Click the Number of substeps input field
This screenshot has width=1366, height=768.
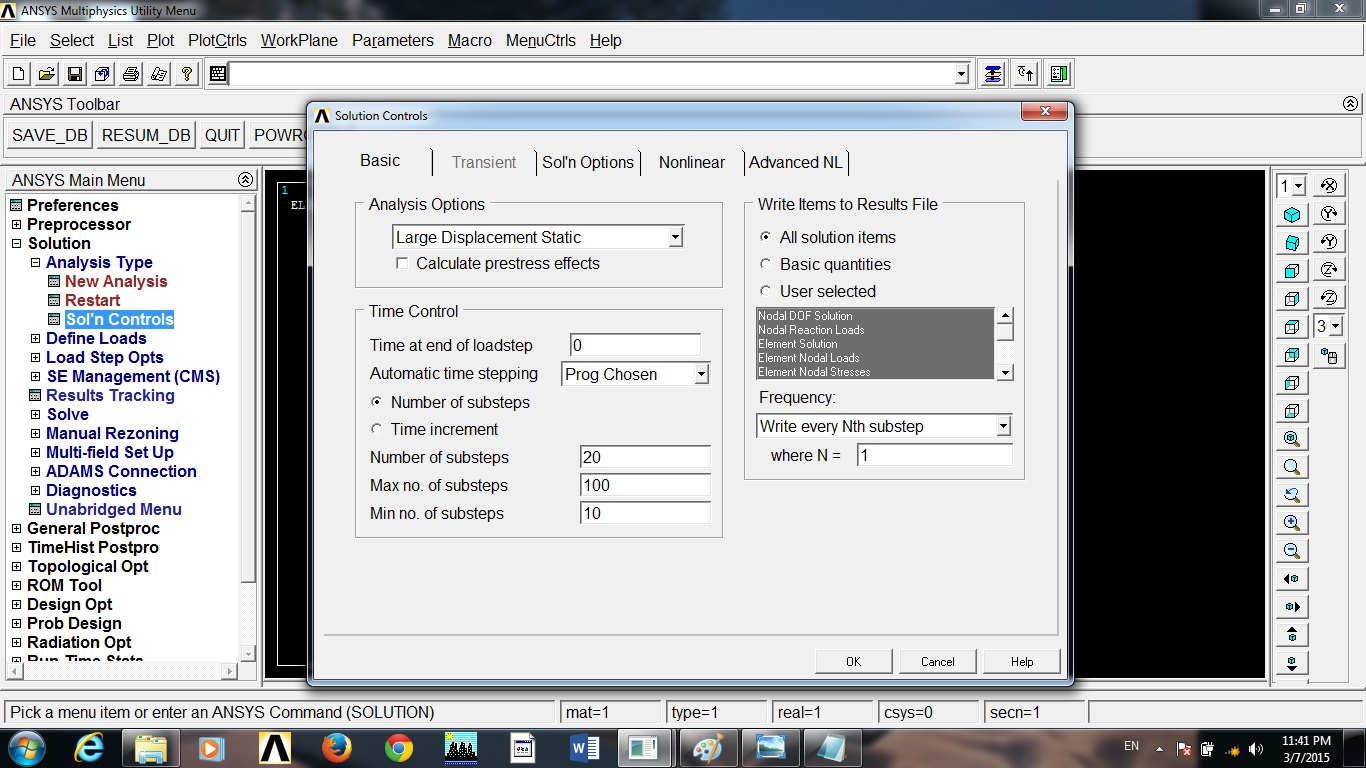tap(645, 457)
